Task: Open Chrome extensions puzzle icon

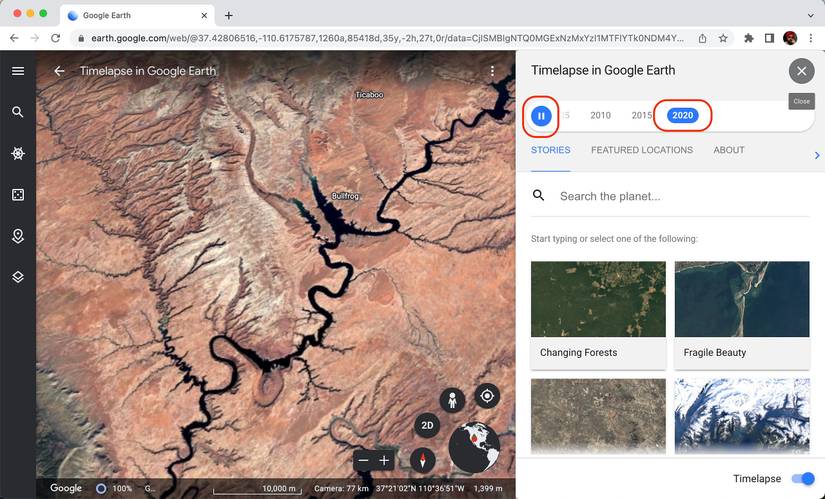Action: pos(748,38)
